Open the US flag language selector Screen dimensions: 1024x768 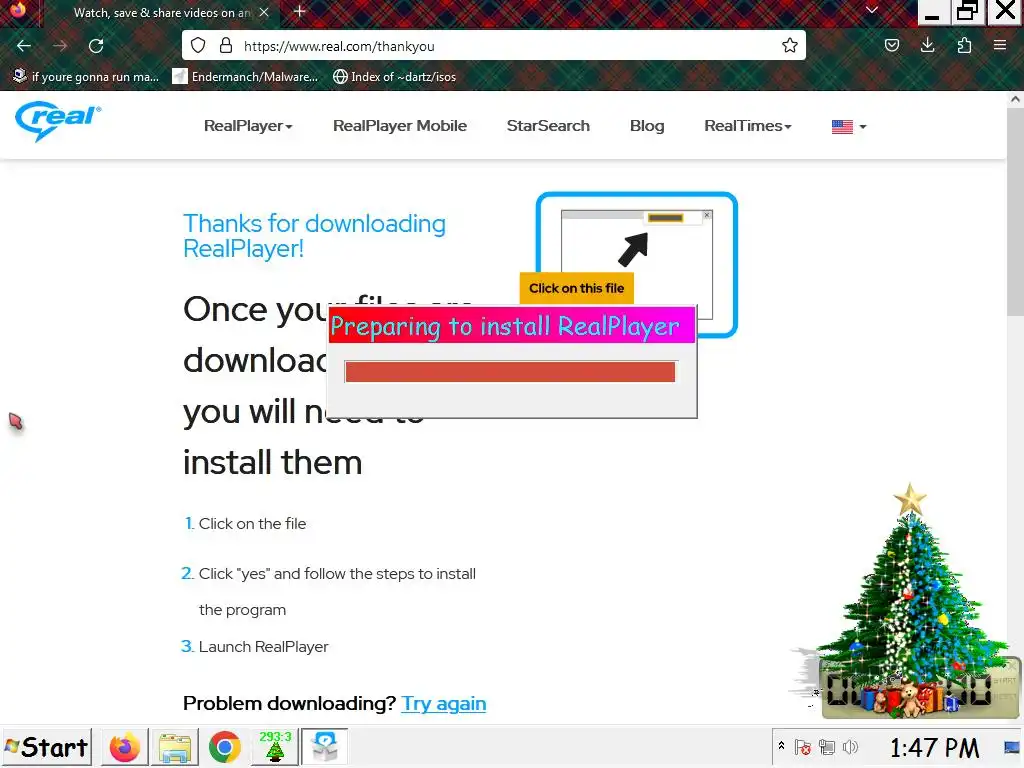849,126
